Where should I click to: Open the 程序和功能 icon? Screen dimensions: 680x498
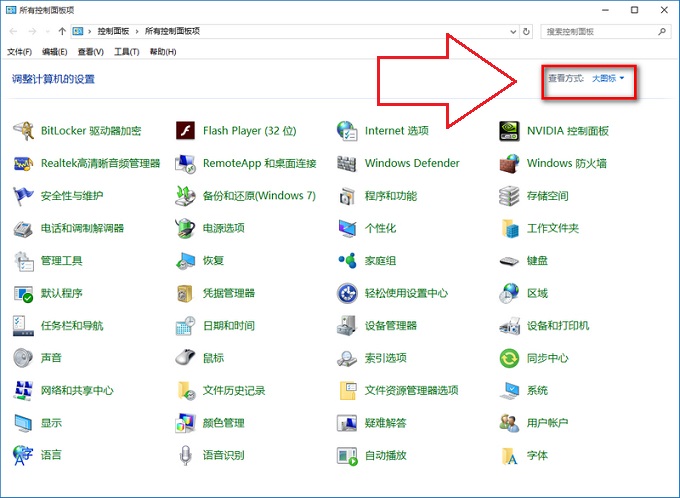click(x=347, y=196)
